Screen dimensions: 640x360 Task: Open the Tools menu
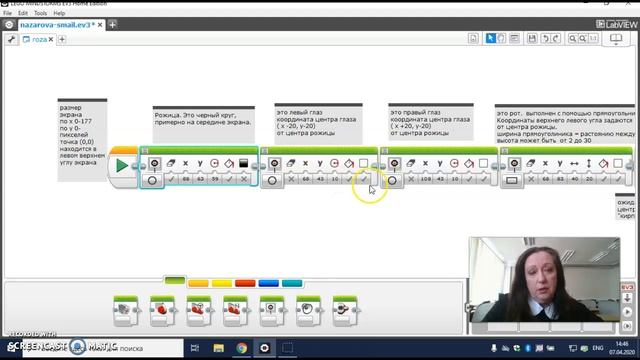(40, 13)
